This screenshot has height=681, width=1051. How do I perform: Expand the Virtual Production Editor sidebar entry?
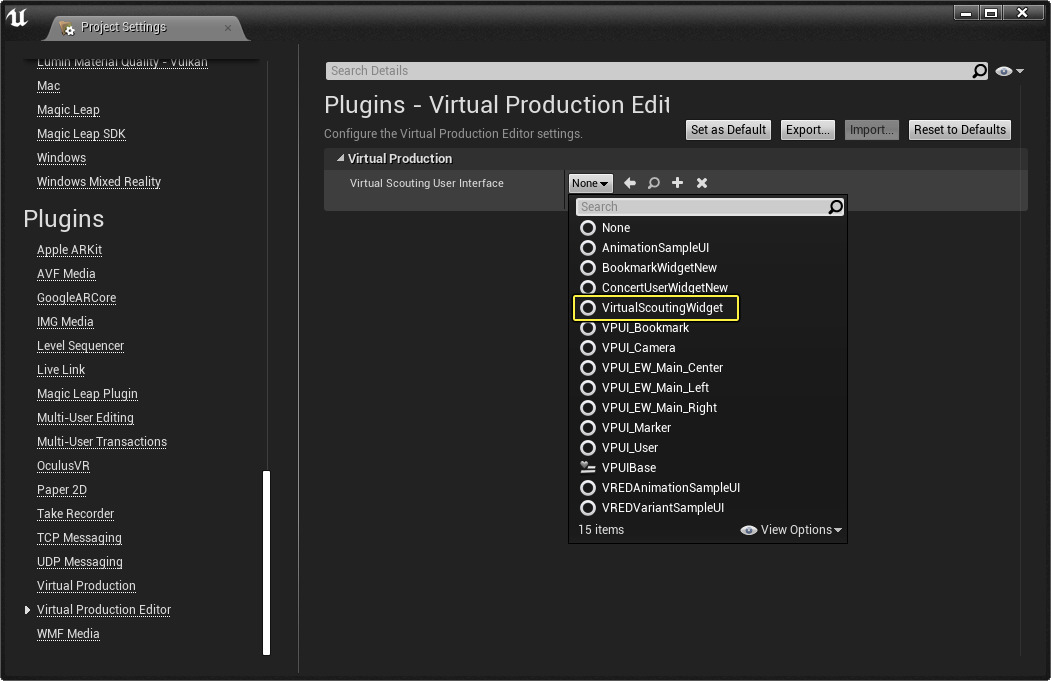click(28, 609)
